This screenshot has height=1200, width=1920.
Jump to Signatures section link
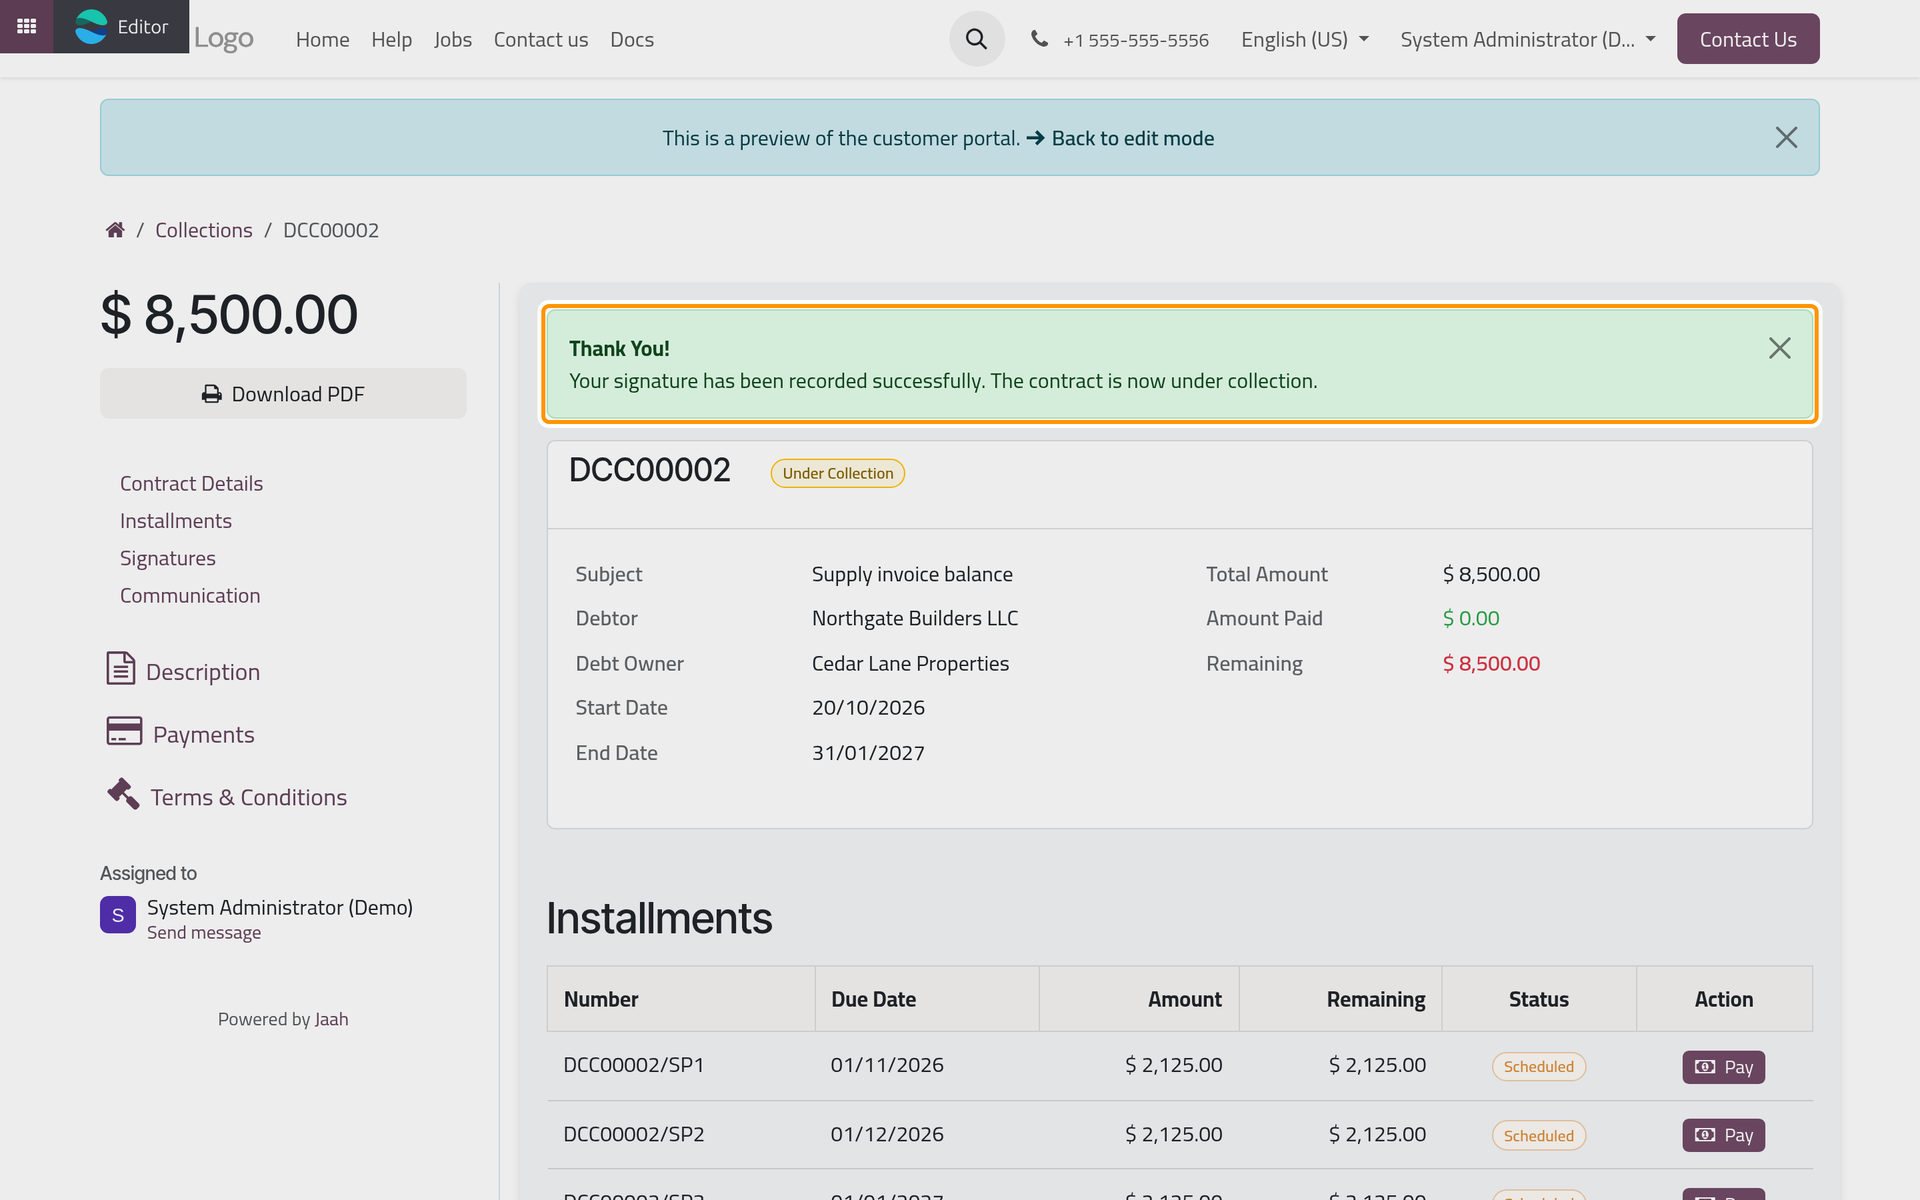click(167, 558)
